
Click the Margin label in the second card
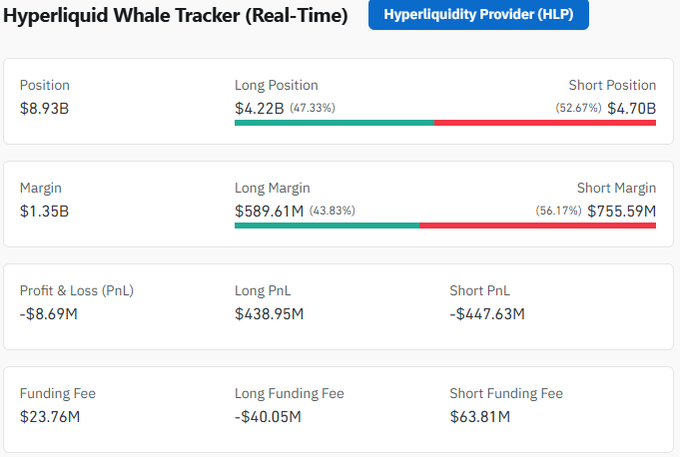point(41,188)
